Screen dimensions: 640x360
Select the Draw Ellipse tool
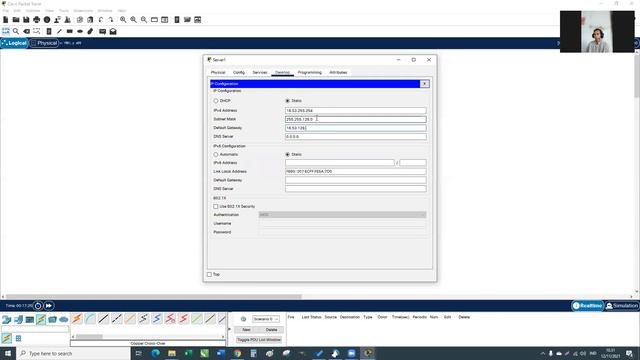point(80,31)
